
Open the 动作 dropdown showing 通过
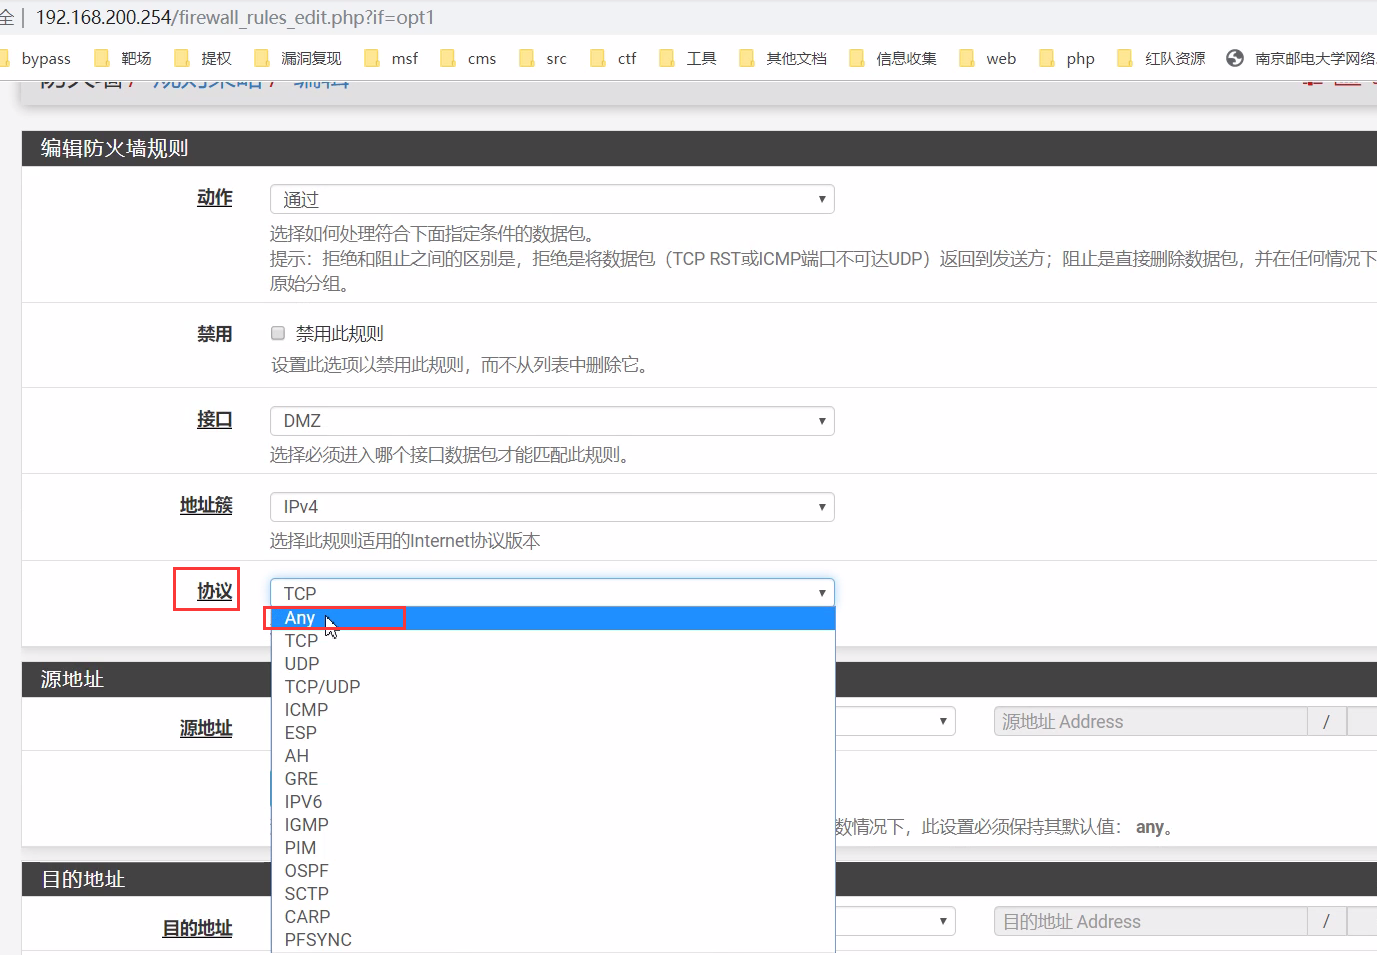tap(552, 199)
